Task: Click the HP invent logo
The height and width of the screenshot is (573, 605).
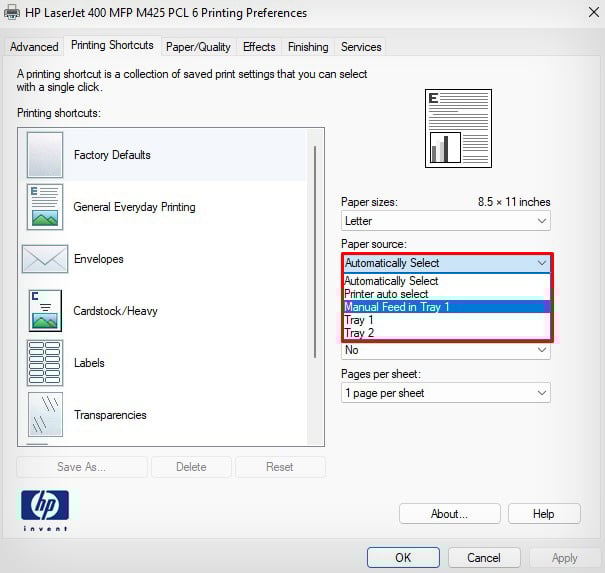Action: (45, 510)
